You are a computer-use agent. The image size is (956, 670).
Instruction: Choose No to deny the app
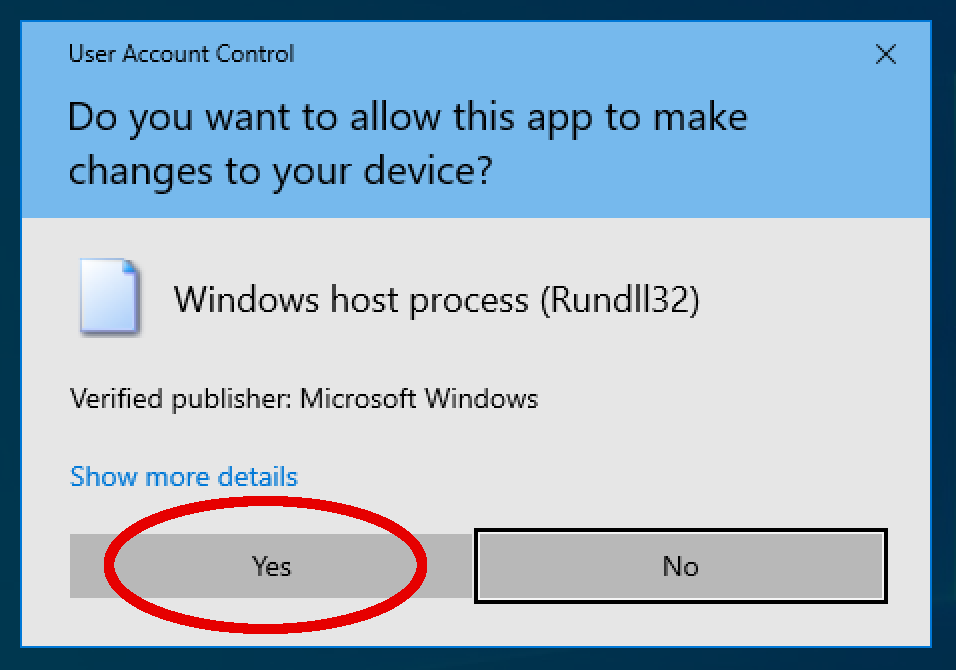pos(680,566)
